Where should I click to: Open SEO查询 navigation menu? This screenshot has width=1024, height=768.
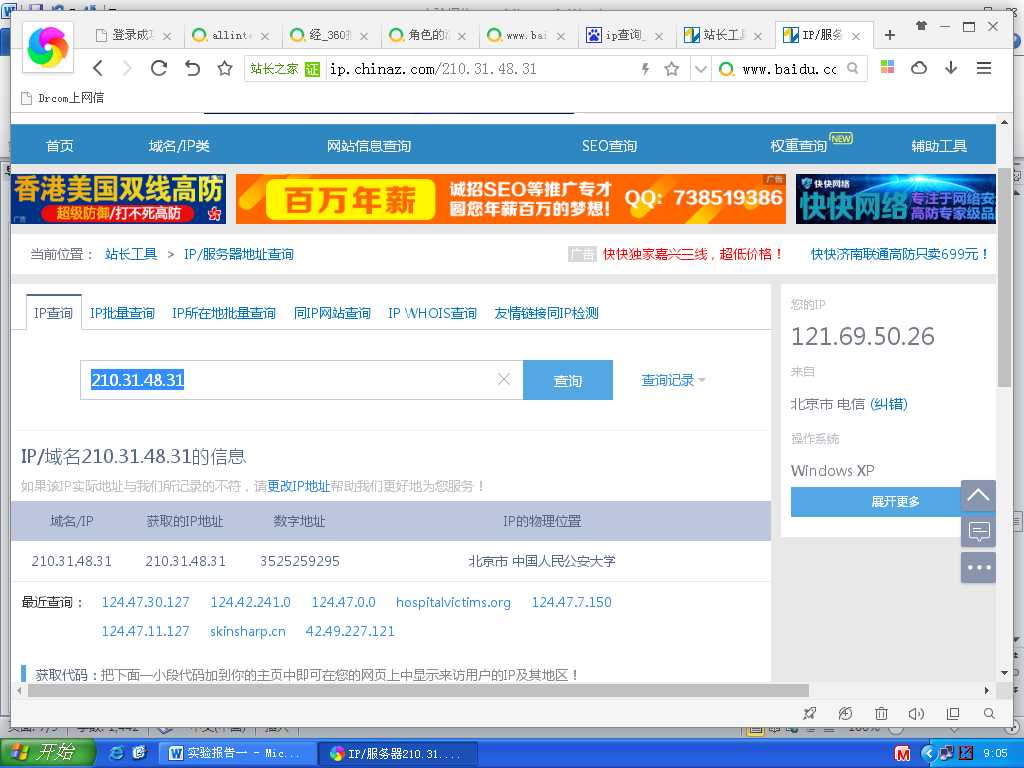pyautogui.click(x=609, y=146)
